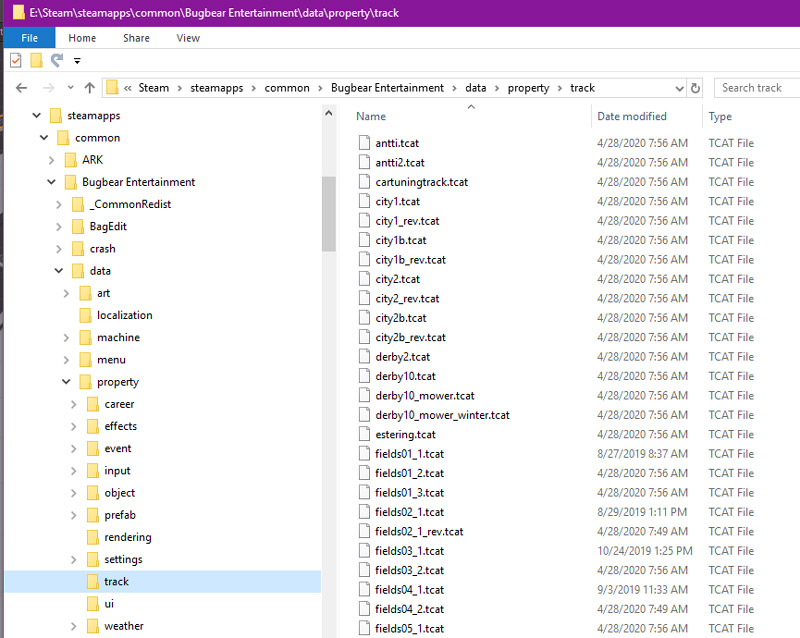Select the effects folder in tree

(x=120, y=426)
